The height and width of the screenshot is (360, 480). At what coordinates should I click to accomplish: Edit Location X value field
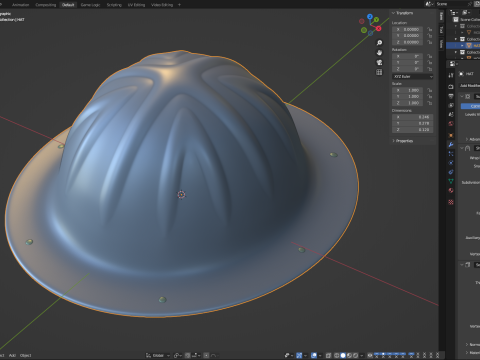[407, 29]
